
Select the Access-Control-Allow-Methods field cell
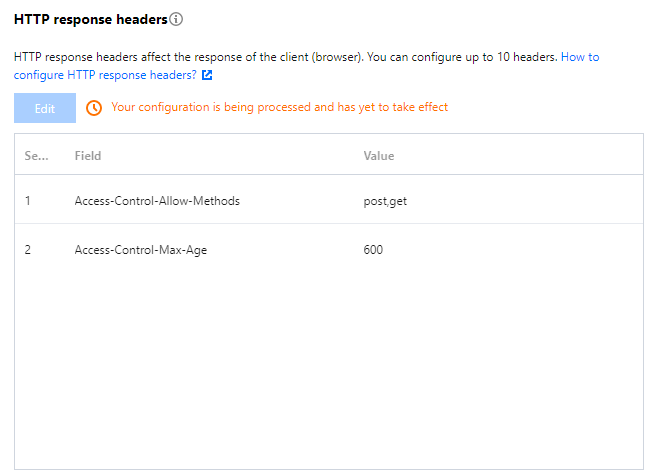(x=157, y=201)
